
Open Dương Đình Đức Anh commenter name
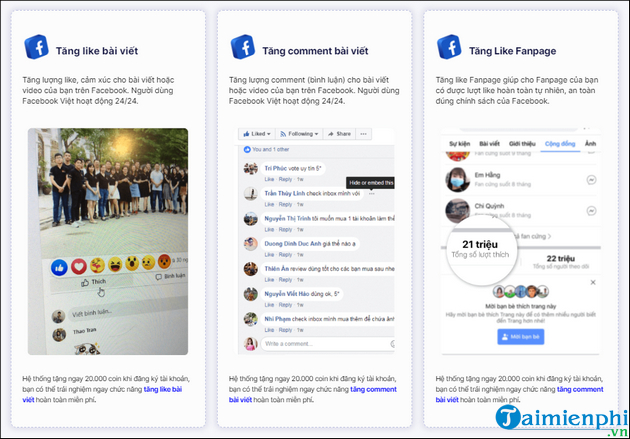click(x=292, y=243)
